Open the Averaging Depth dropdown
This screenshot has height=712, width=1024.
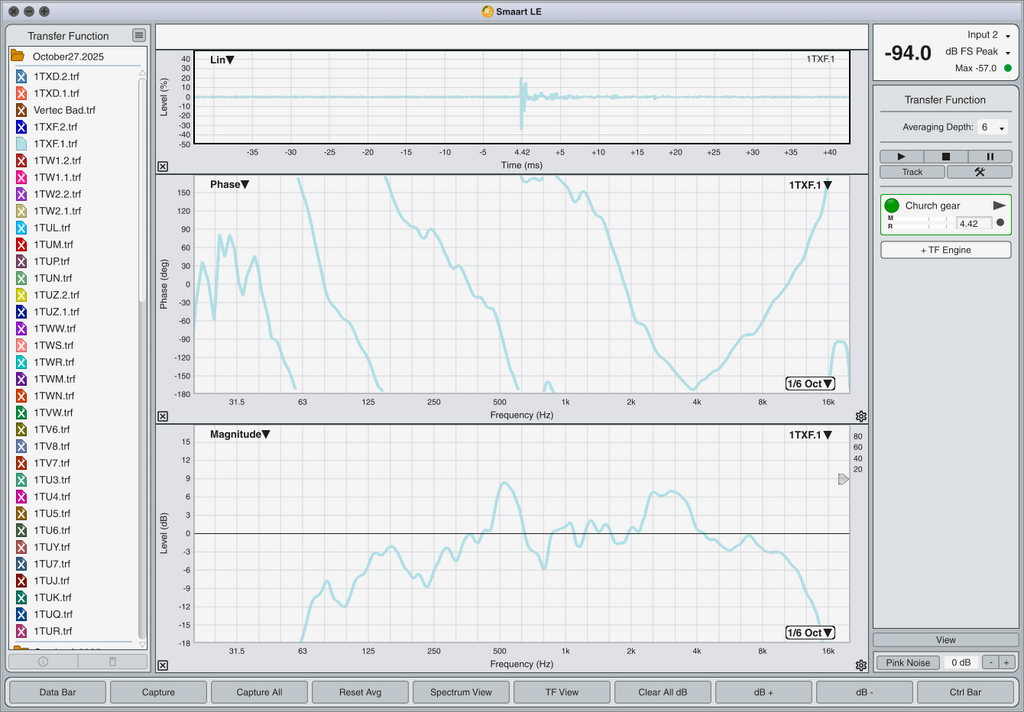point(992,128)
